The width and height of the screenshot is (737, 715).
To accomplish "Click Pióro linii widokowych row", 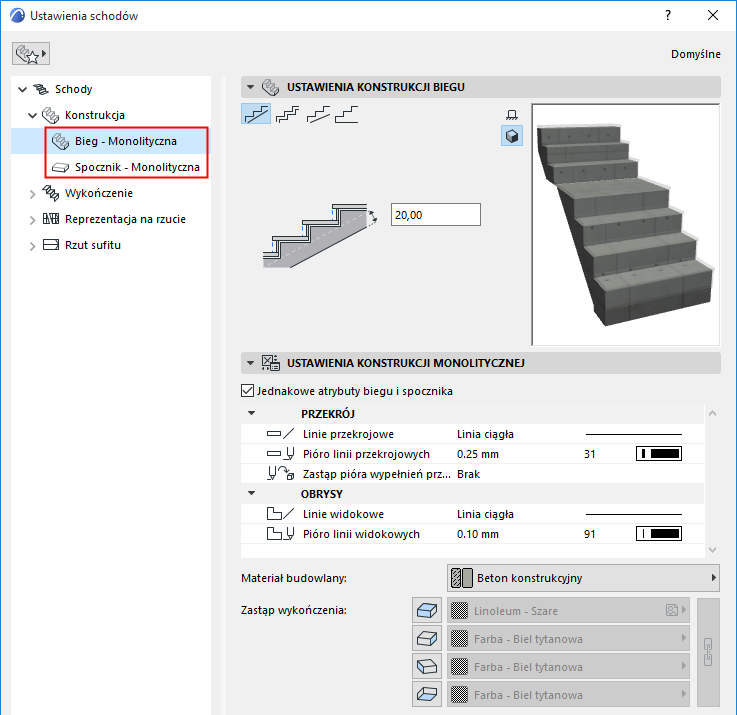I will [x=472, y=534].
